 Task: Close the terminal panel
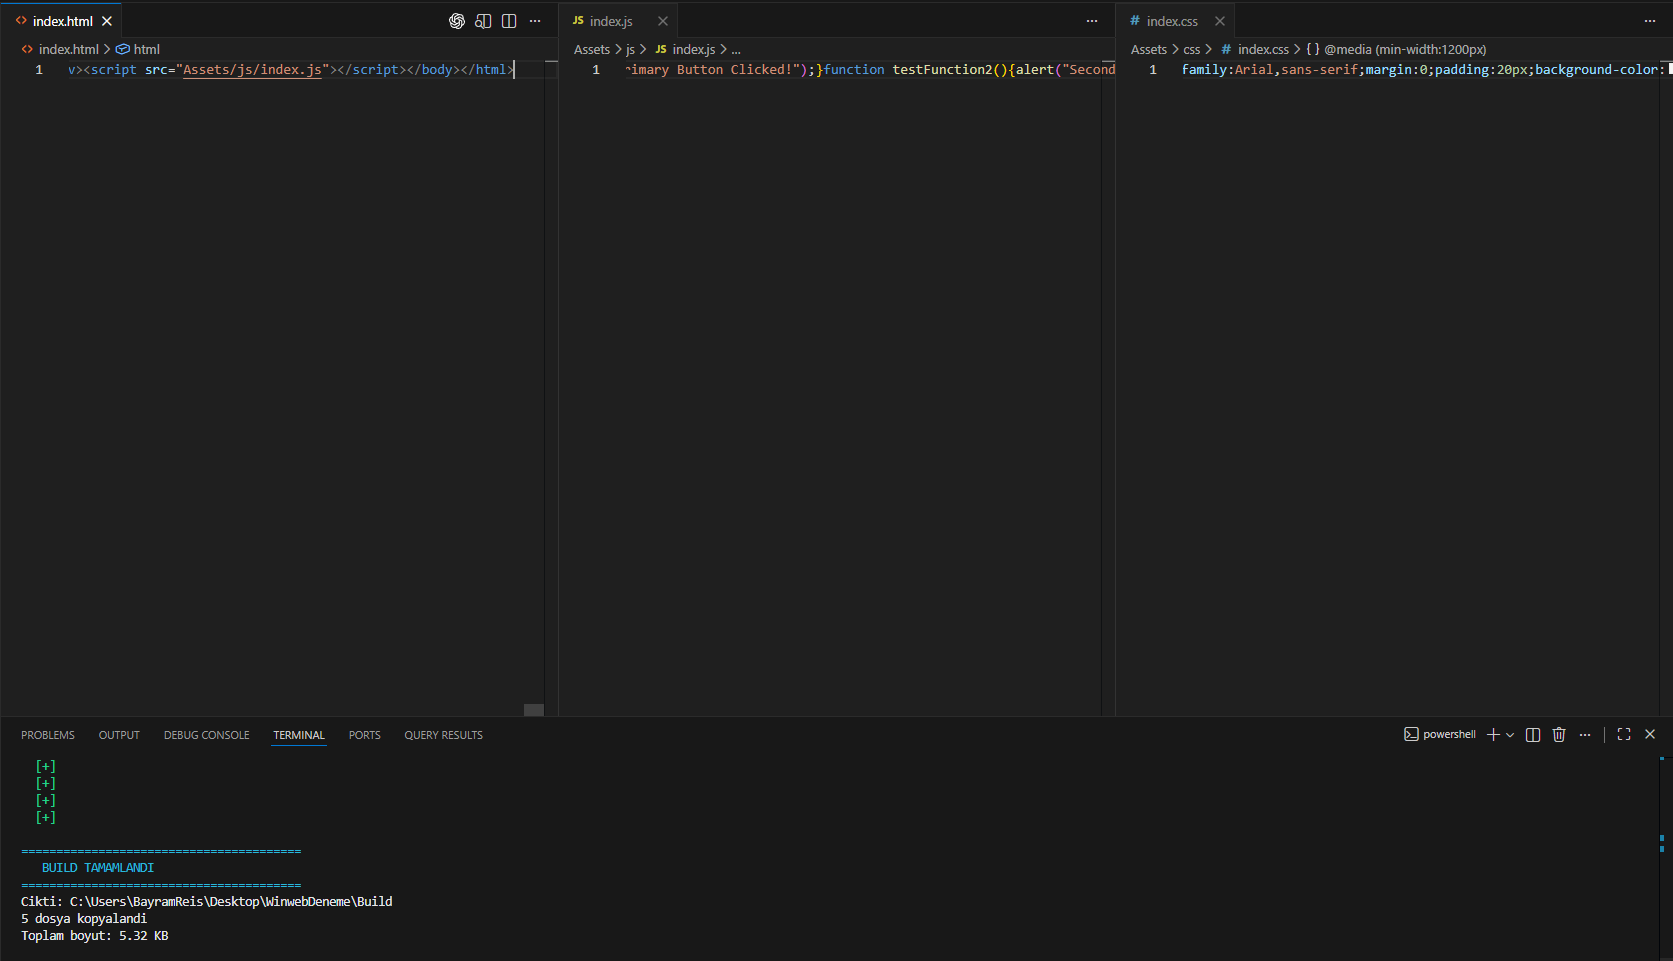pyautogui.click(x=1650, y=734)
